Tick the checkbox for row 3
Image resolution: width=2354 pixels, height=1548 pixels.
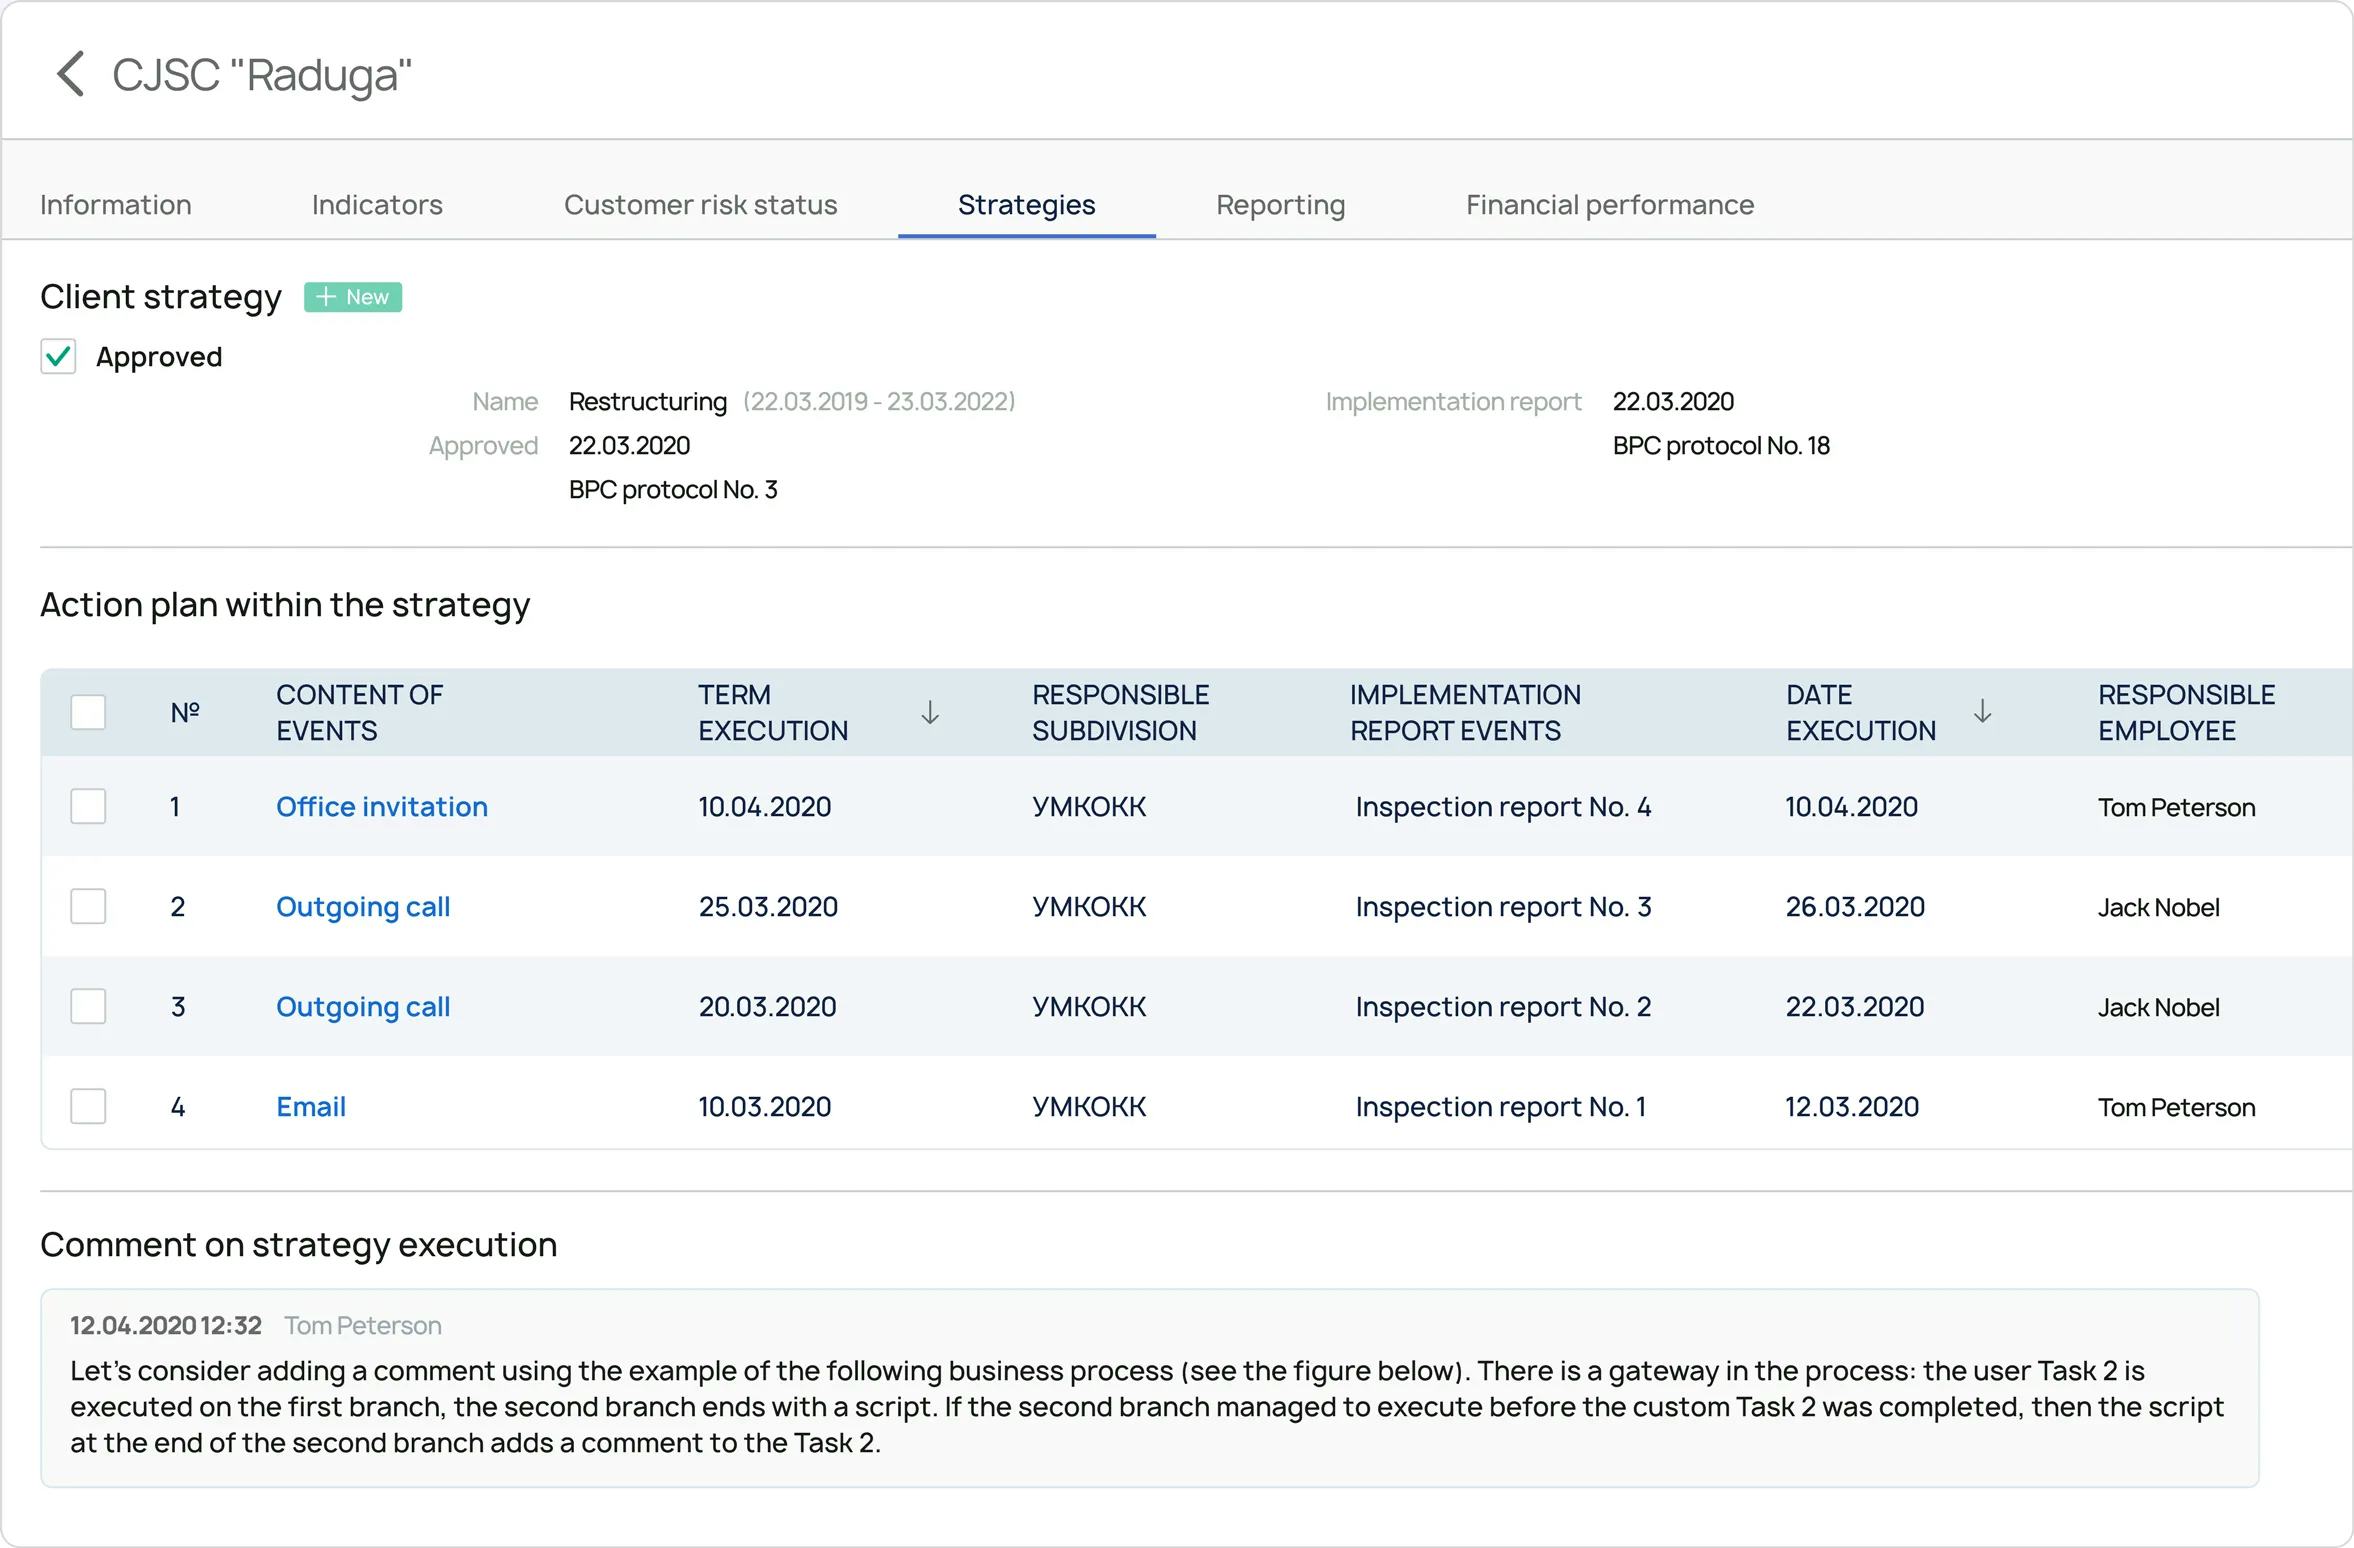point(88,1006)
